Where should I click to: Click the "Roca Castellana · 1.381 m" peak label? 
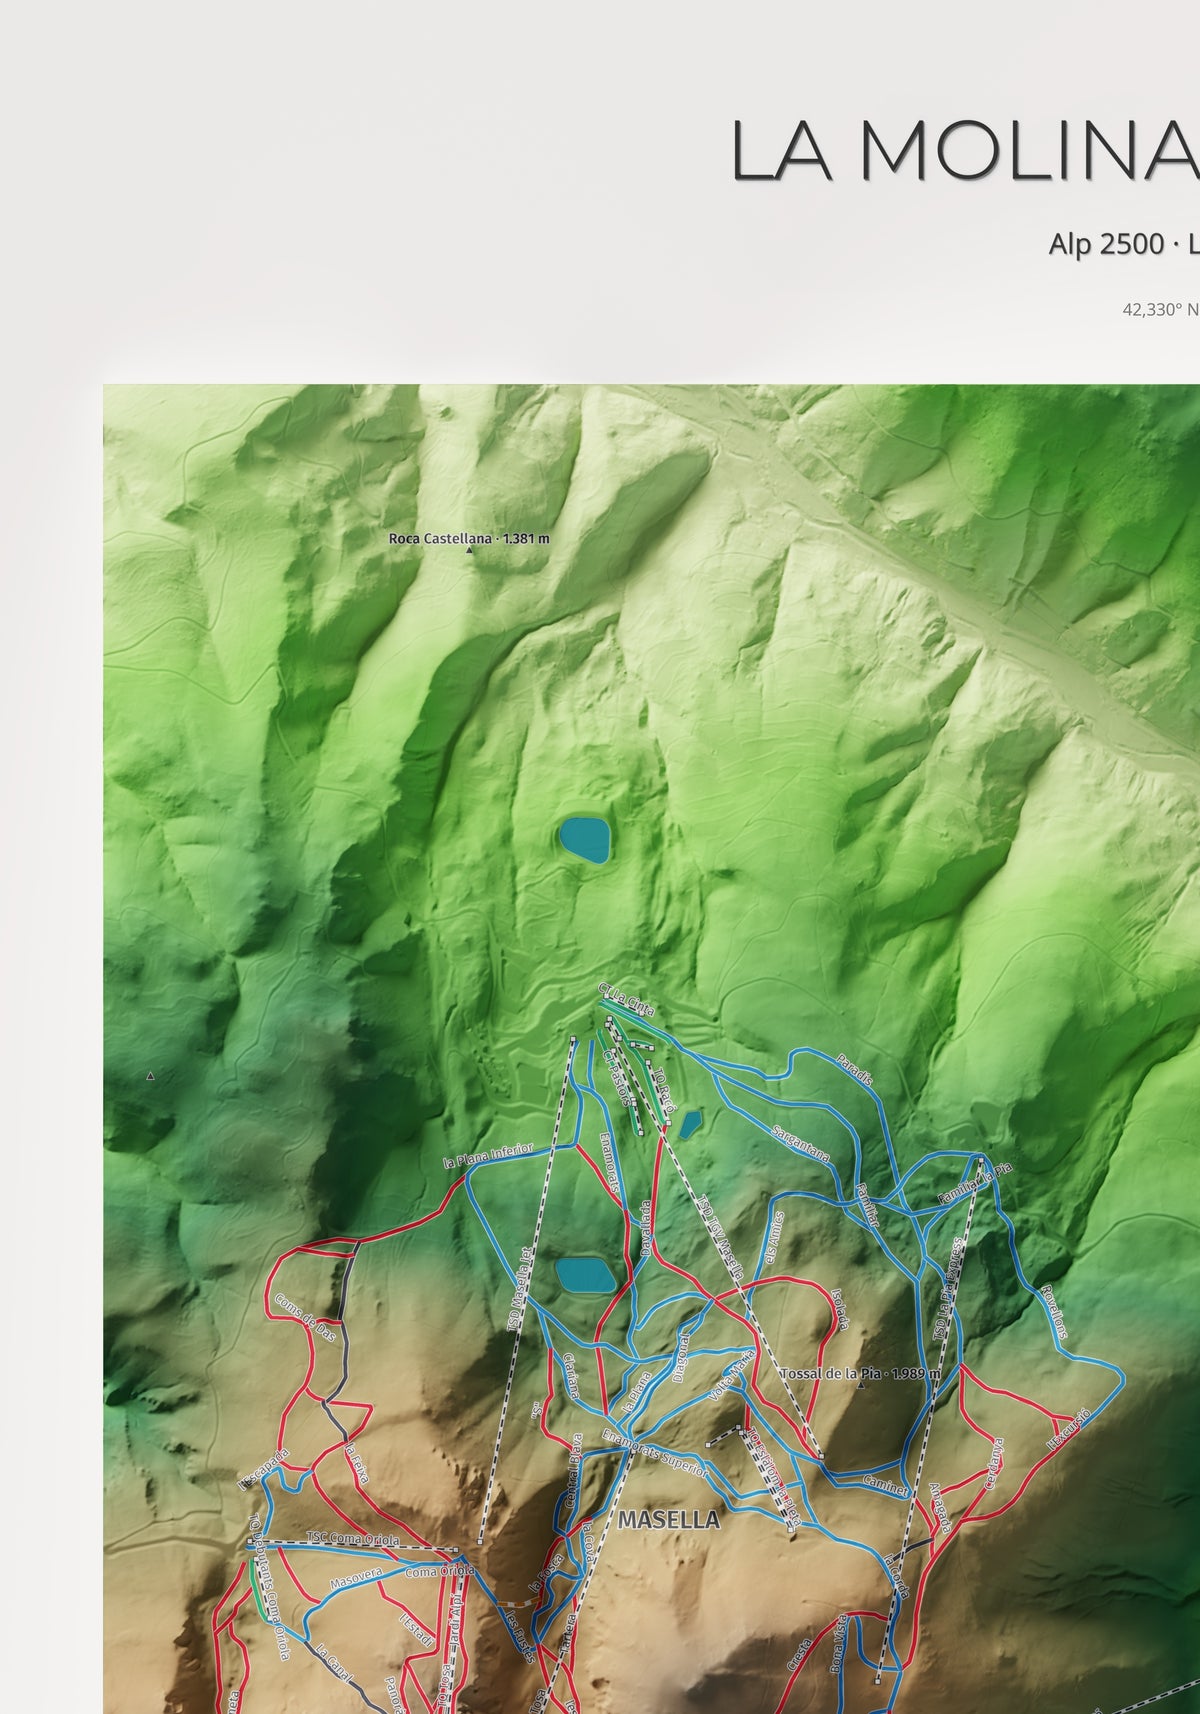469,538
